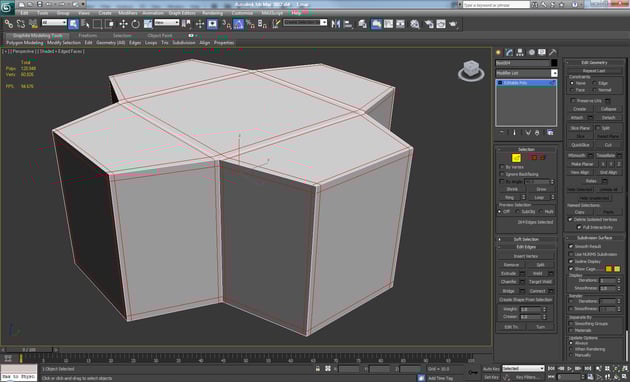Select the Face constraint radio button
This screenshot has height=382, width=630.
click(x=572, y=90)
